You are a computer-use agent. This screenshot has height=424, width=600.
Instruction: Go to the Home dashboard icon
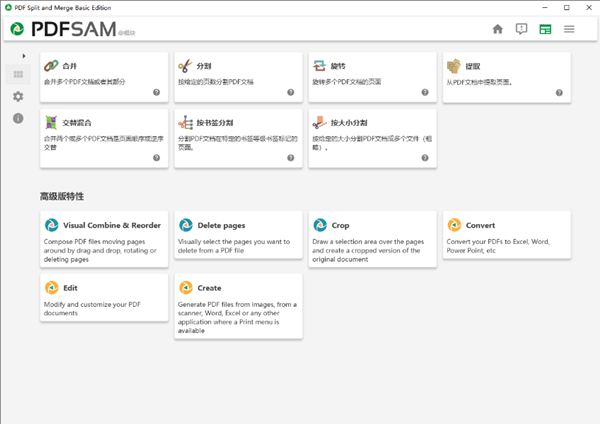(x=497, y=29)
